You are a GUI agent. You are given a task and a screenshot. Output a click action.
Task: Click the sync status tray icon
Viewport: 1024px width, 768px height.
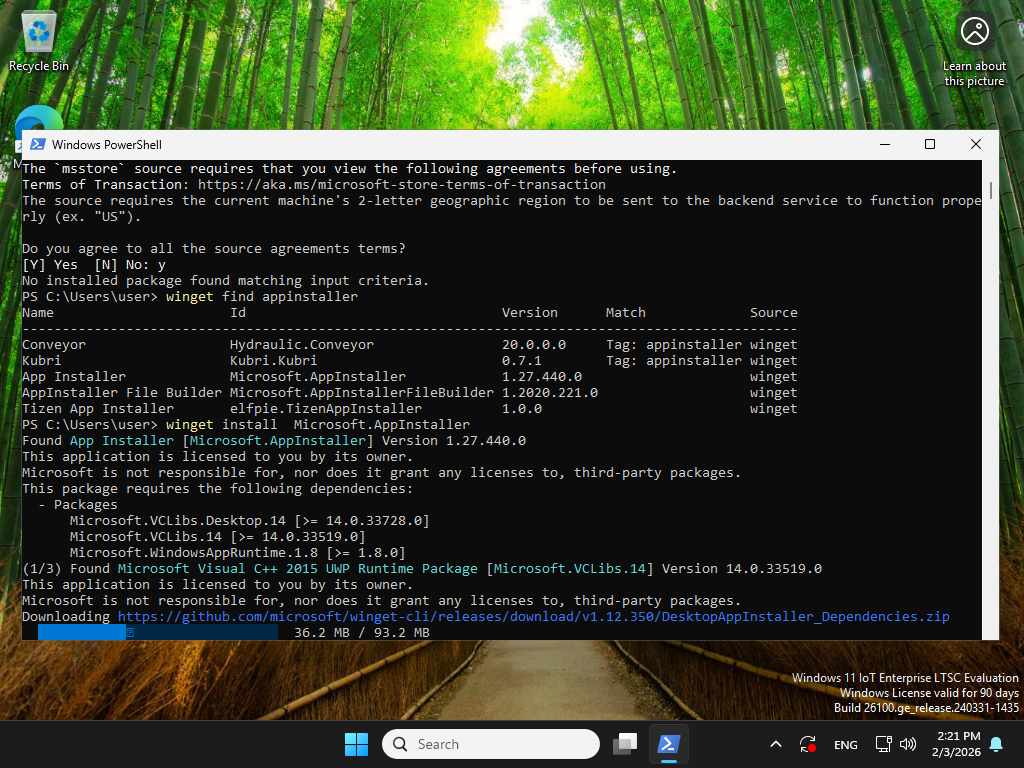pos(808,744)
